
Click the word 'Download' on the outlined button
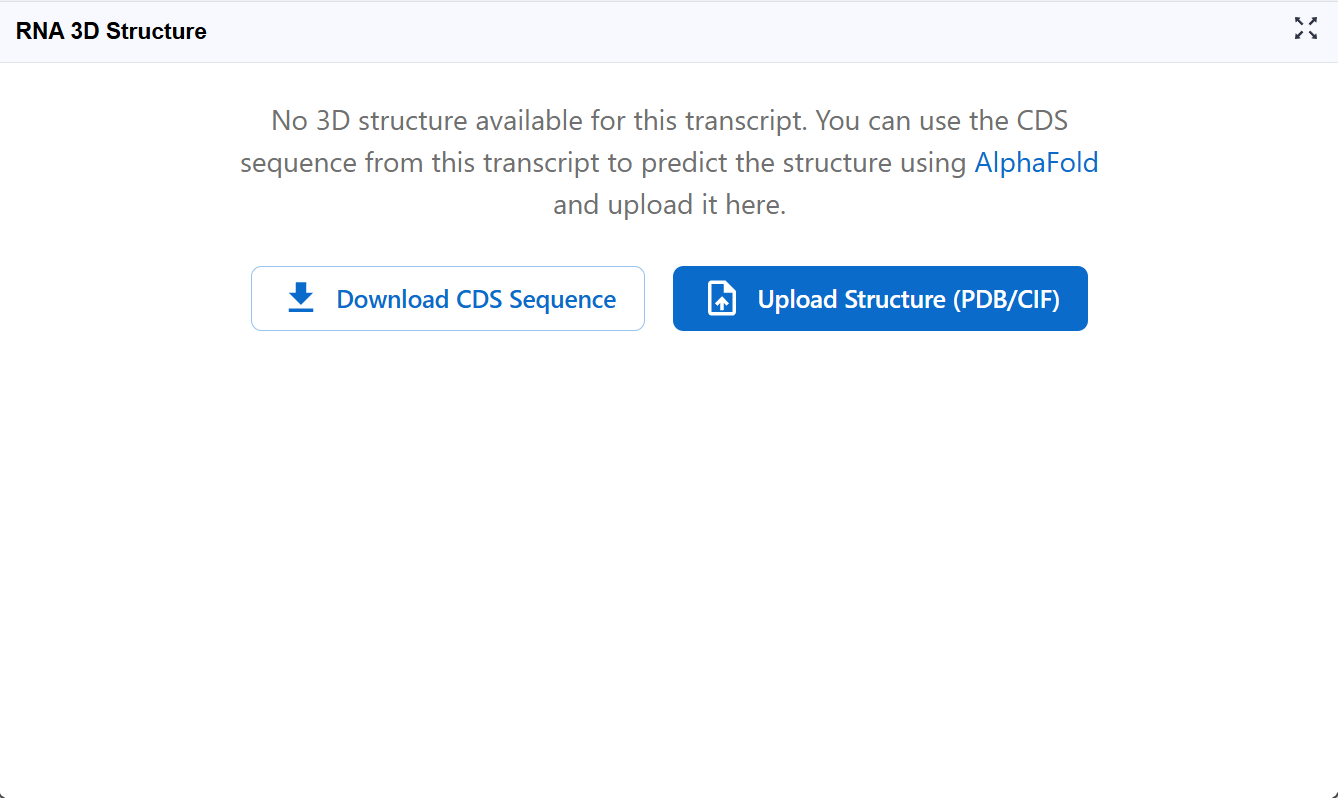392,299
